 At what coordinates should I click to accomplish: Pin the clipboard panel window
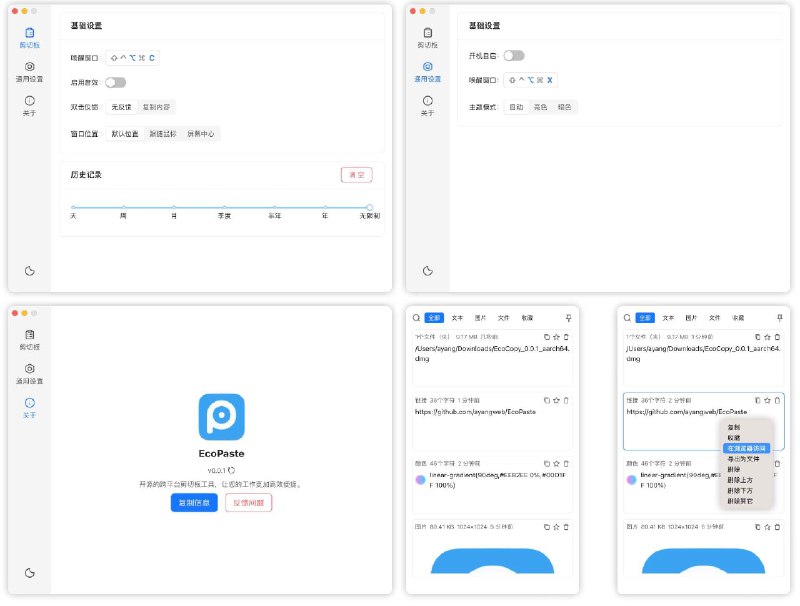point(569,318)
